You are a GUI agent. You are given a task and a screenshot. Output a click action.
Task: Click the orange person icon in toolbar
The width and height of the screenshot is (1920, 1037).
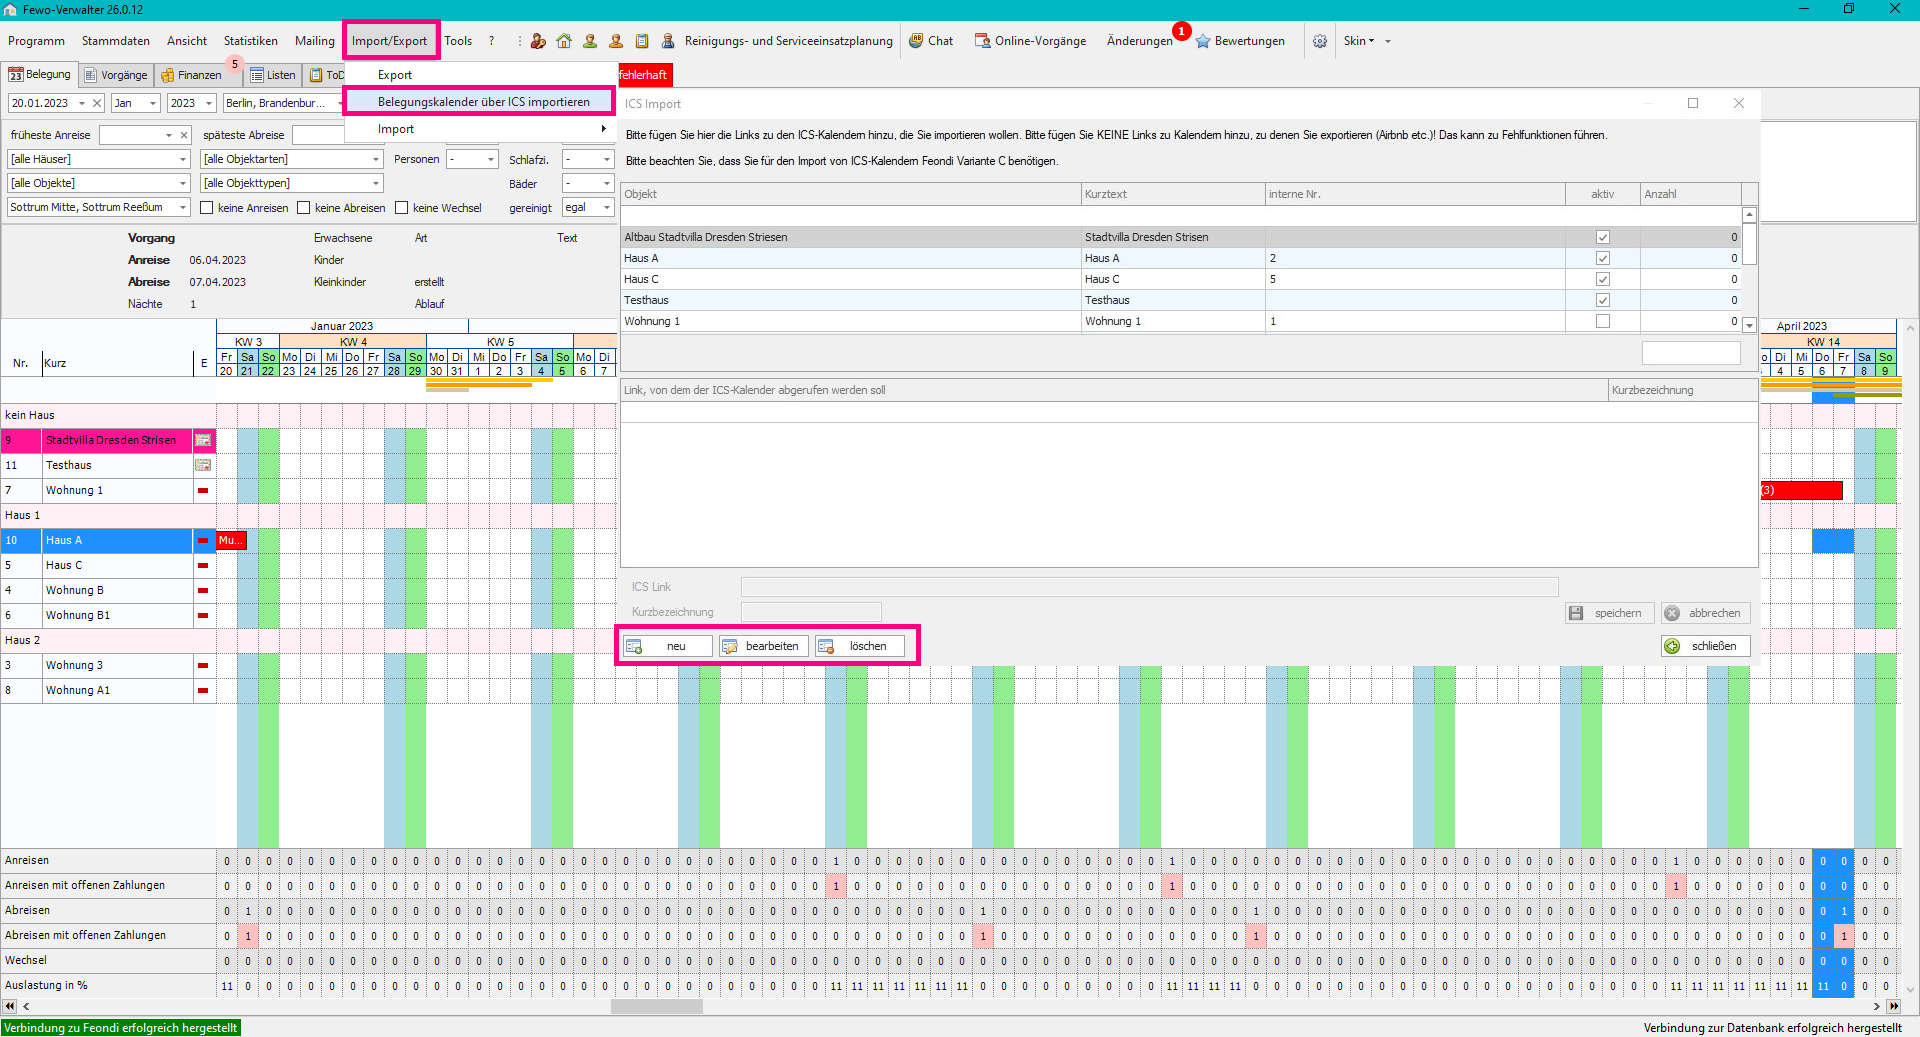point(616,41)
